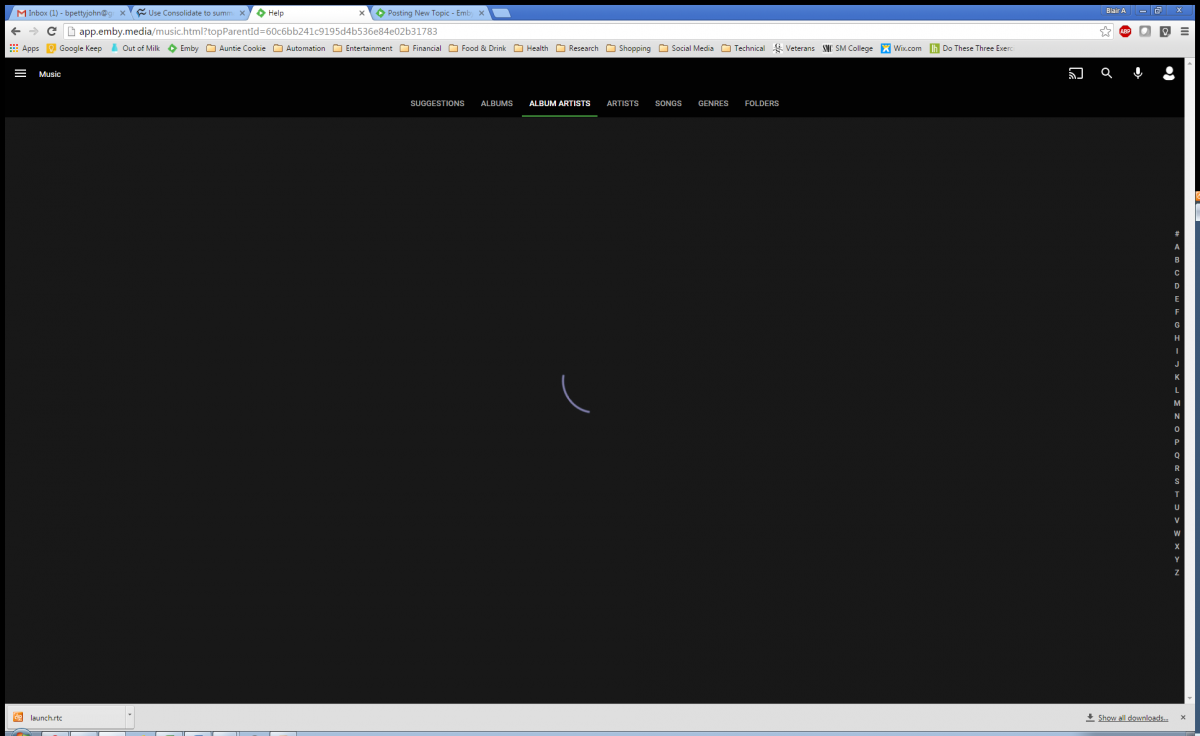Open SM College bookmark
The image size is (1200, 736).
(847, 48)
